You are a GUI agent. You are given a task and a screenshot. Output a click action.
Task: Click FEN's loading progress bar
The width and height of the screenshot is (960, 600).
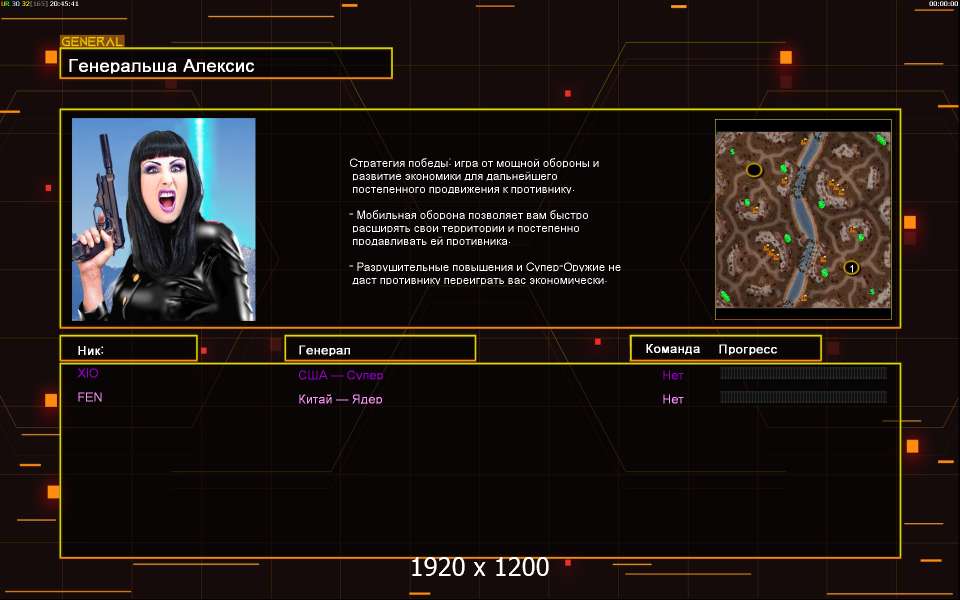pos(803,397)
